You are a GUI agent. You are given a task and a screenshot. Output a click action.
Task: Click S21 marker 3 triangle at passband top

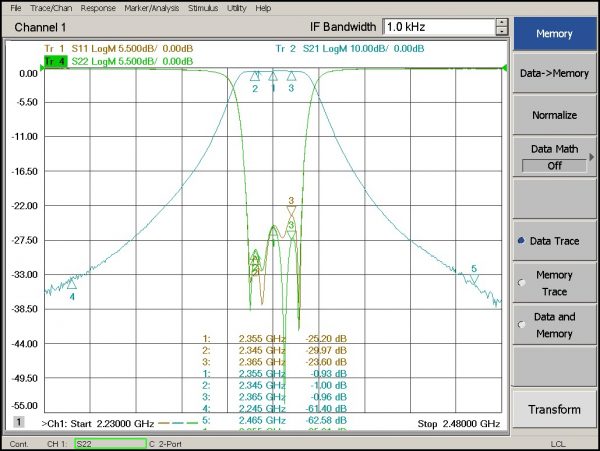(291, 76)
